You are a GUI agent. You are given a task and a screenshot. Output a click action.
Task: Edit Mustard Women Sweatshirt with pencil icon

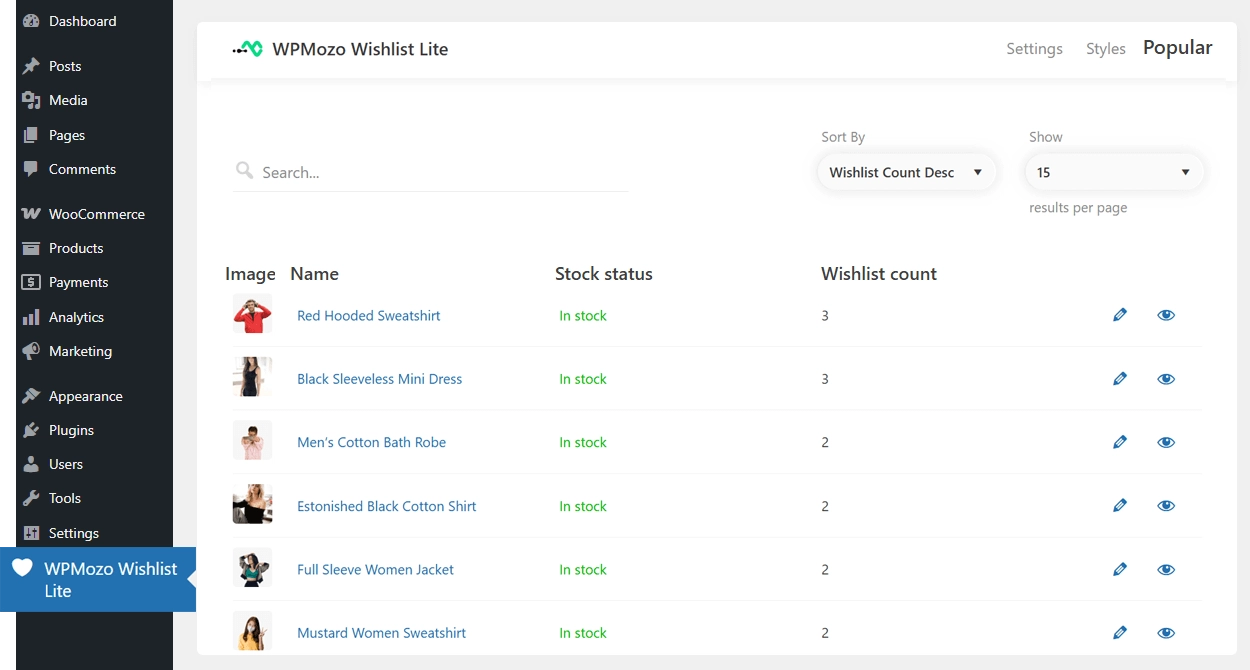[x=1120, y=633]
